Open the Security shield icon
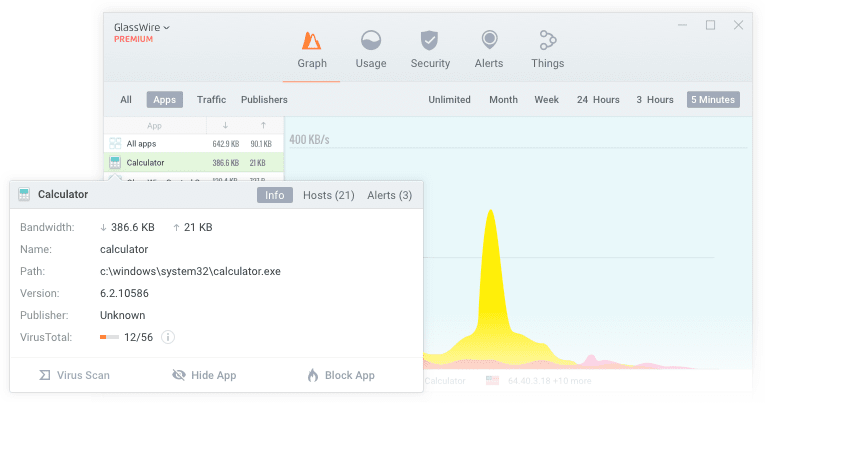 [430, 41]
